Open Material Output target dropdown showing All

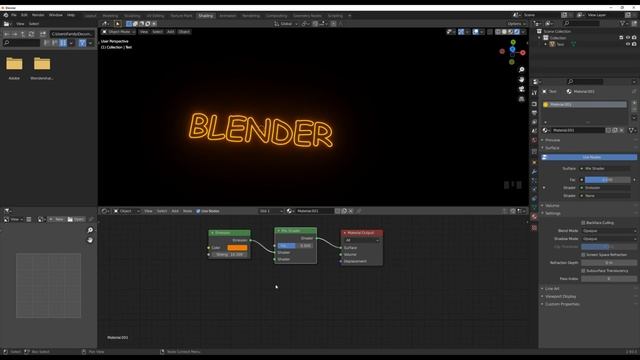[362, 240]
